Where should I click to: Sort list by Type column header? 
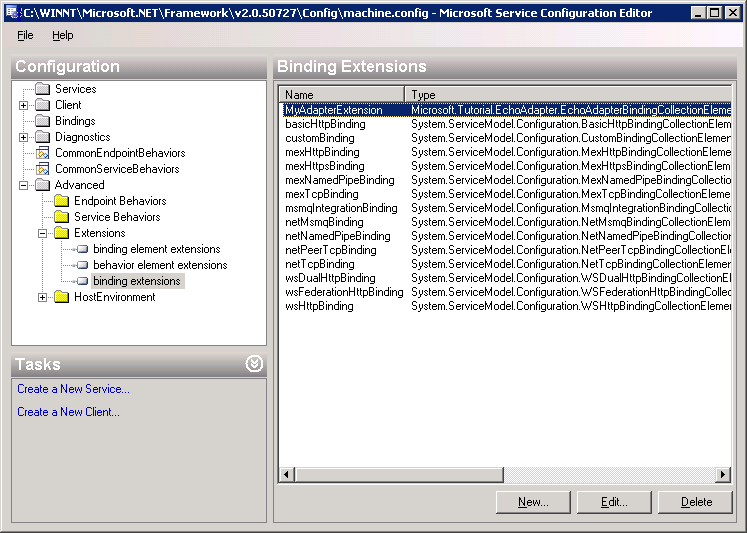tap(568, 94)
